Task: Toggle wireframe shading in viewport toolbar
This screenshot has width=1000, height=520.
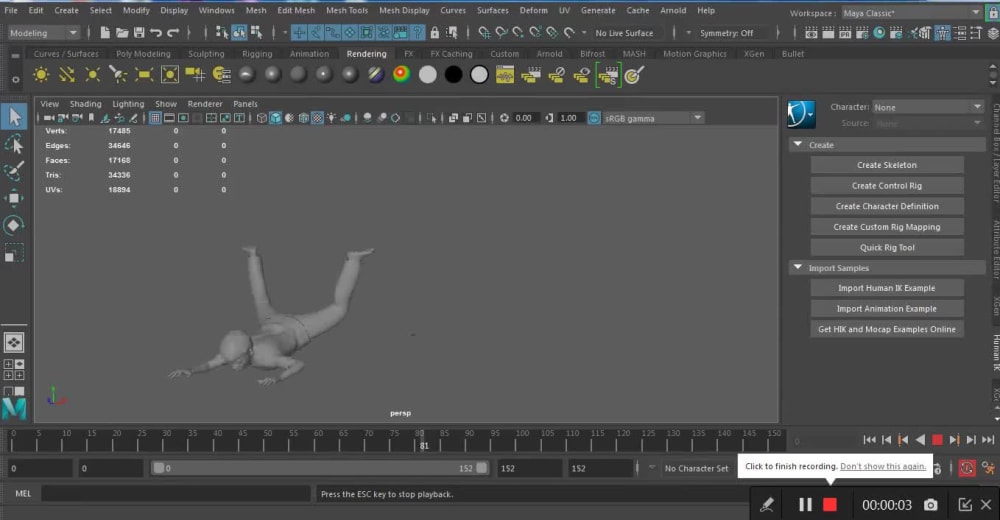Action: point(261,118)
